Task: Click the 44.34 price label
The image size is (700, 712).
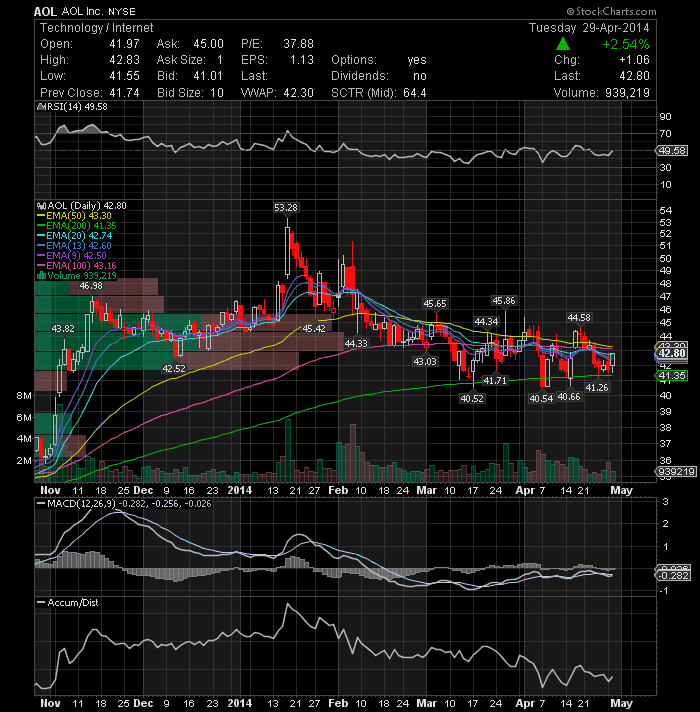Action: coord(486,321)
